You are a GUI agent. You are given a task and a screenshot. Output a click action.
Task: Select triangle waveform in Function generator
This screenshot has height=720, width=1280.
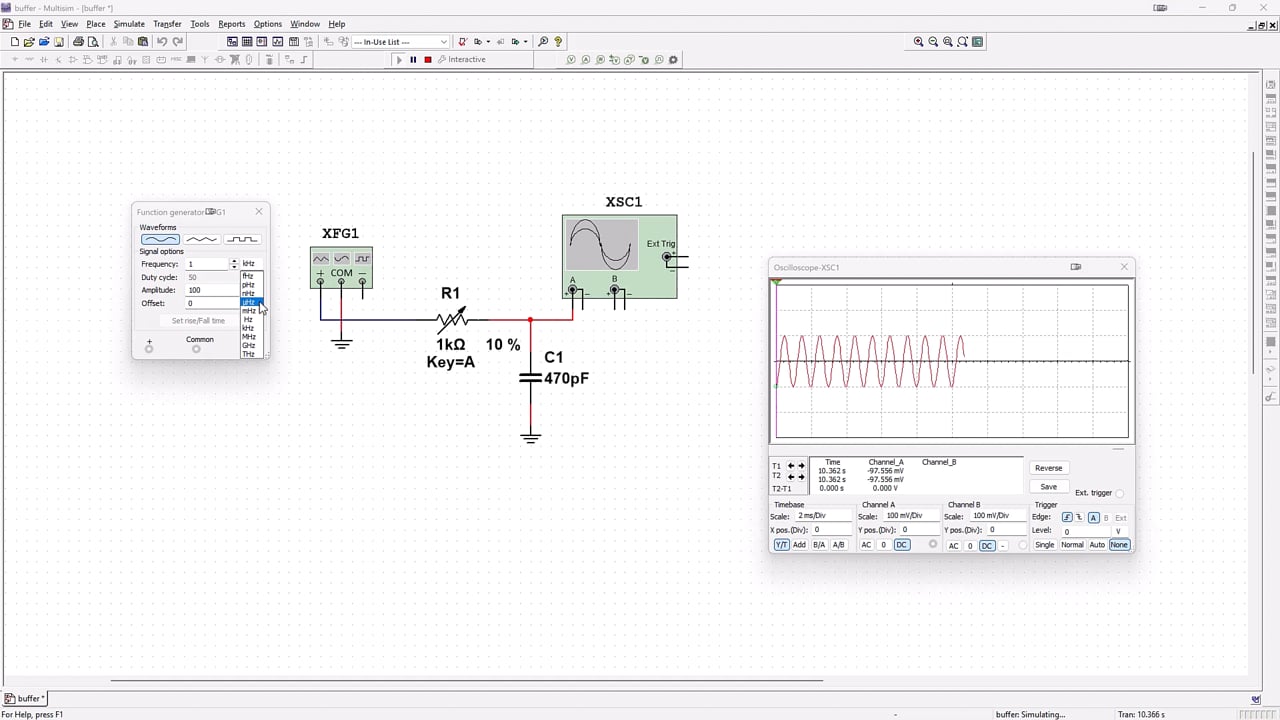click(x=201, y=239)
